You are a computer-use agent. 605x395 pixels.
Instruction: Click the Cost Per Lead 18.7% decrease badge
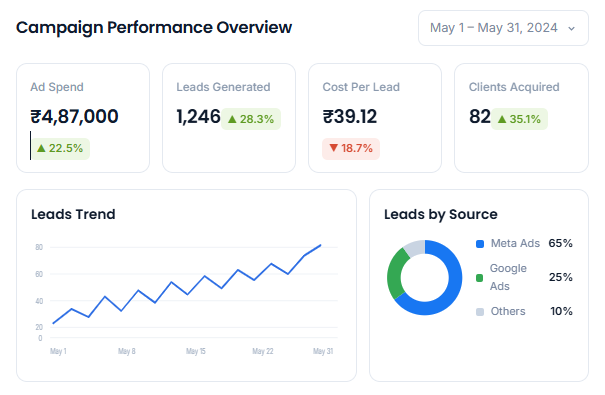351,149
